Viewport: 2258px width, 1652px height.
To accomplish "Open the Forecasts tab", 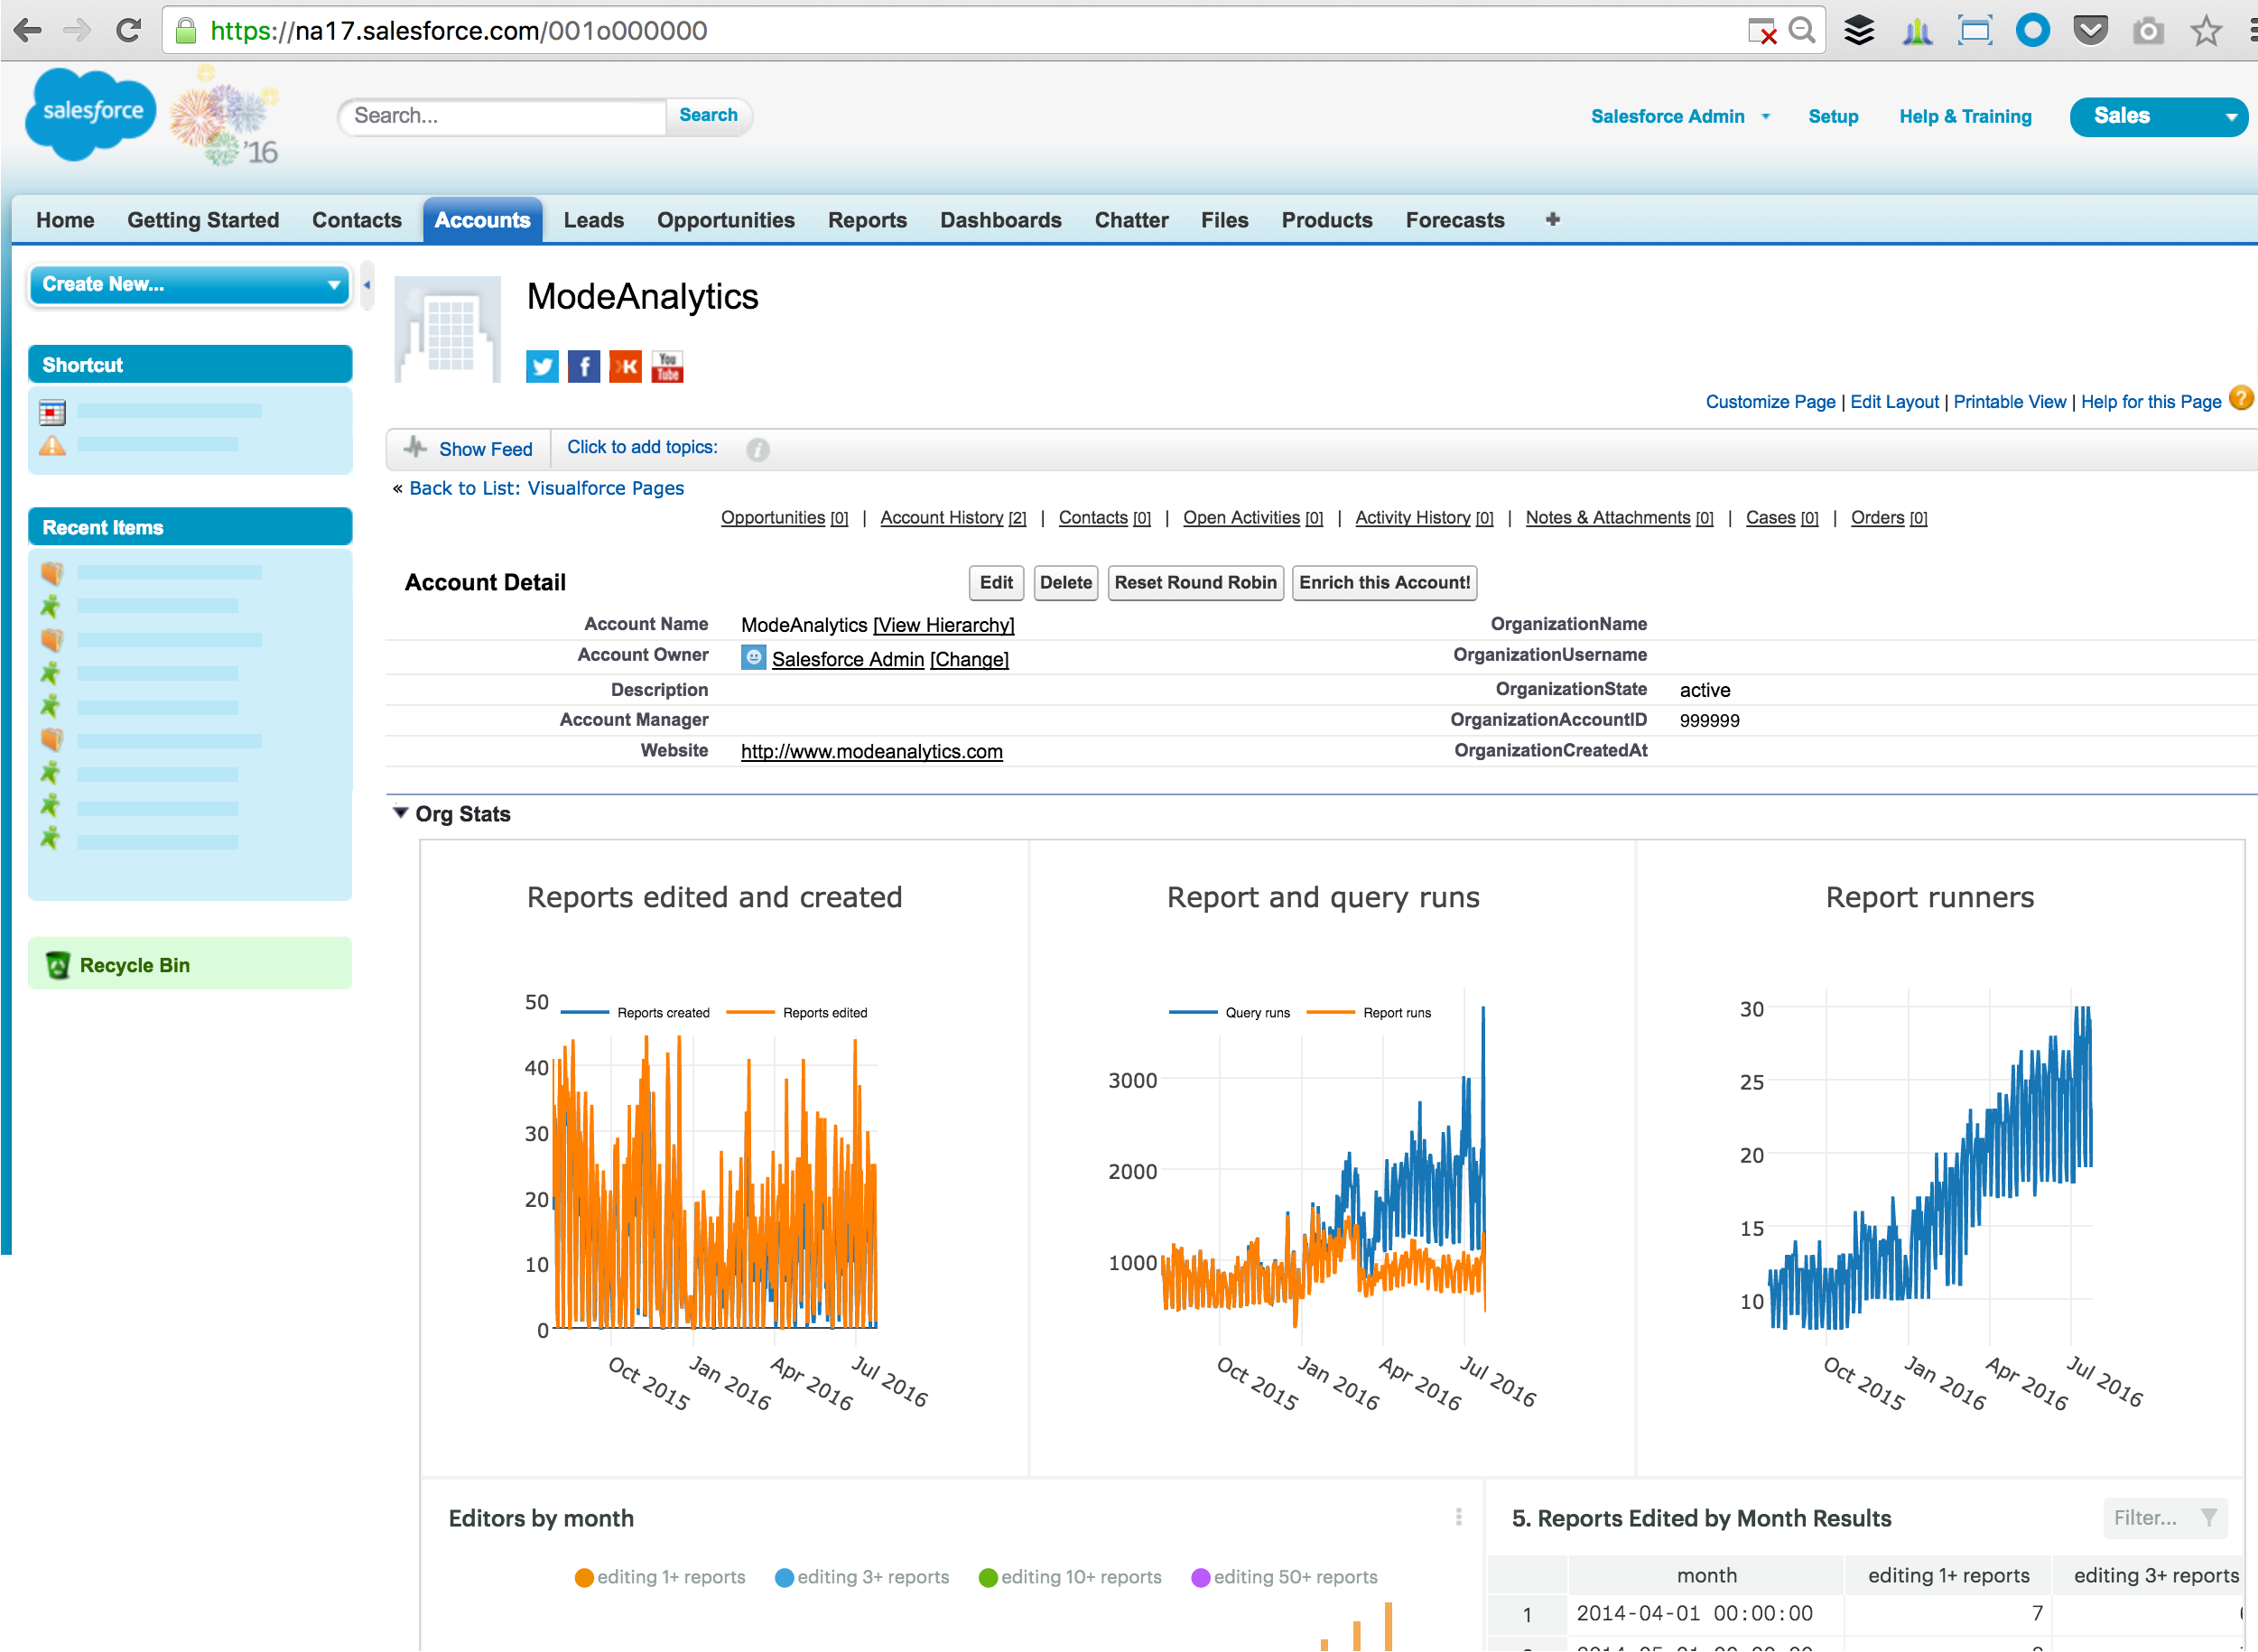I will point(1454,220).
